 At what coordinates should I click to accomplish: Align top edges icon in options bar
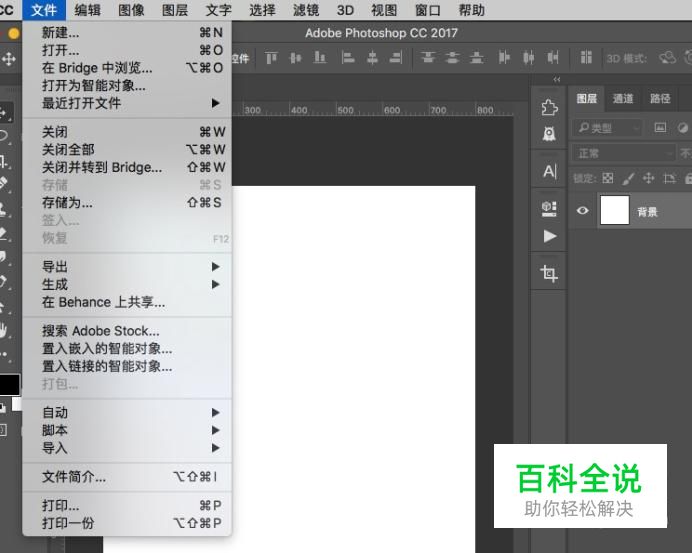click(x=271, y=57)
